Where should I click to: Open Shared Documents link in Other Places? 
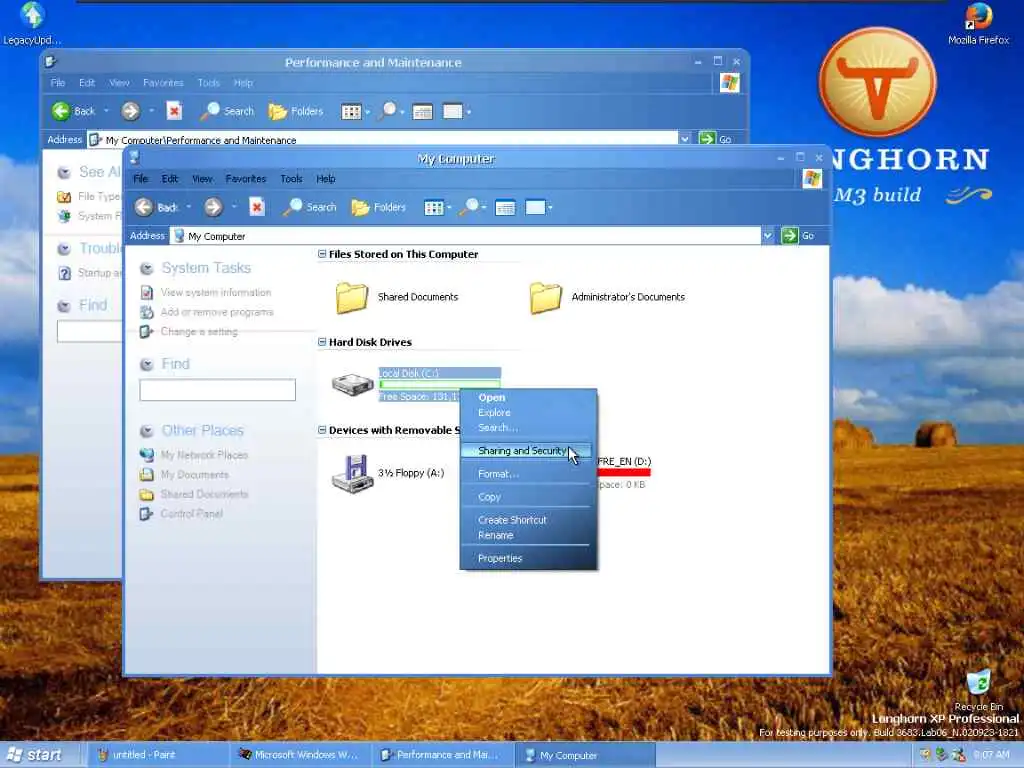[204, 494]
